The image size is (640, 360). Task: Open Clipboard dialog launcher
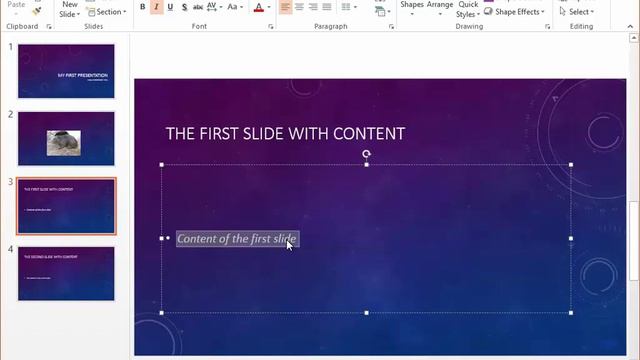(x=49, y=27)
